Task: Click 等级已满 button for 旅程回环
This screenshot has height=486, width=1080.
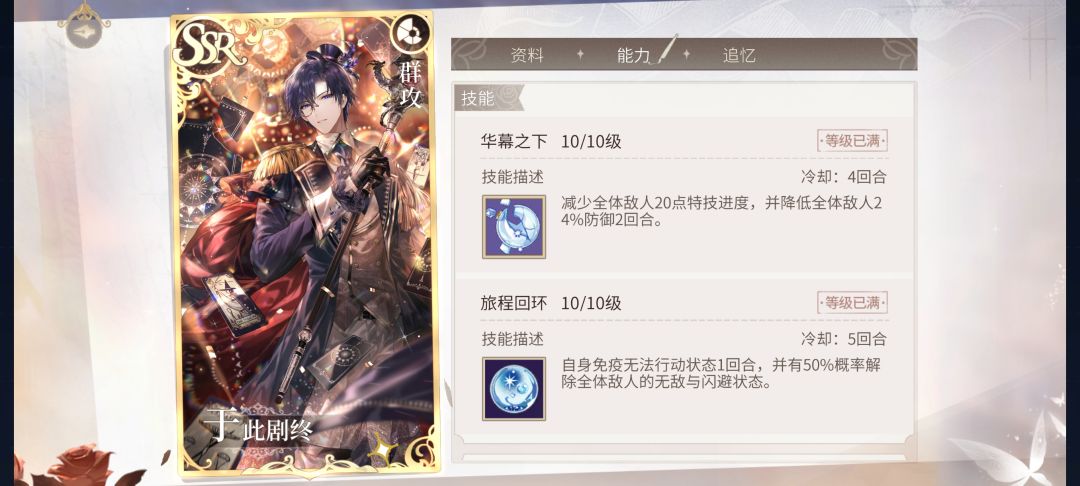Action: click(852, 302)
